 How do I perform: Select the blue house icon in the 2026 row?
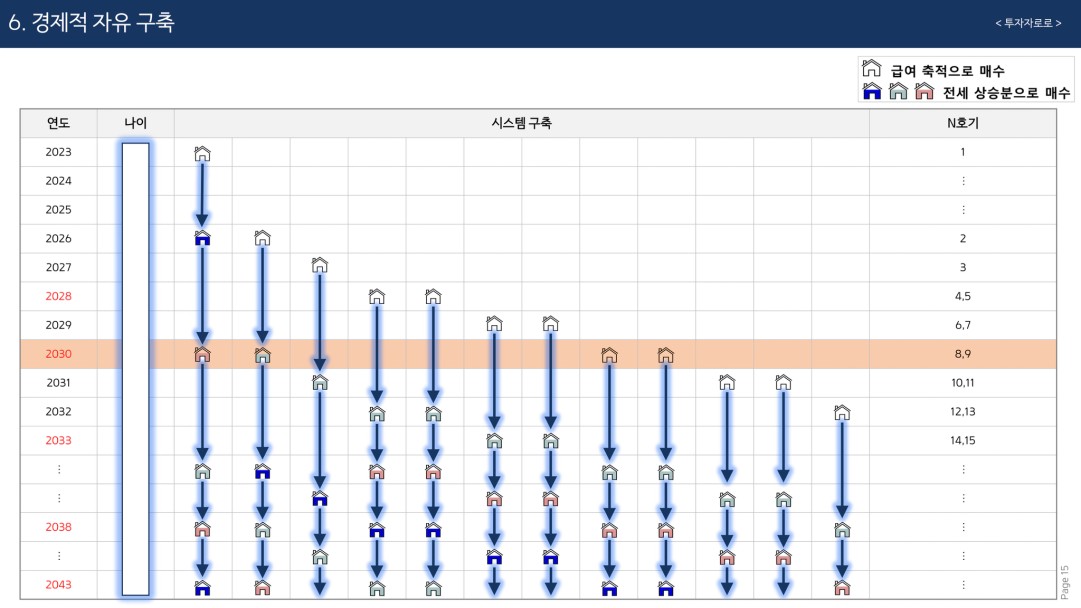coord(202,238)
